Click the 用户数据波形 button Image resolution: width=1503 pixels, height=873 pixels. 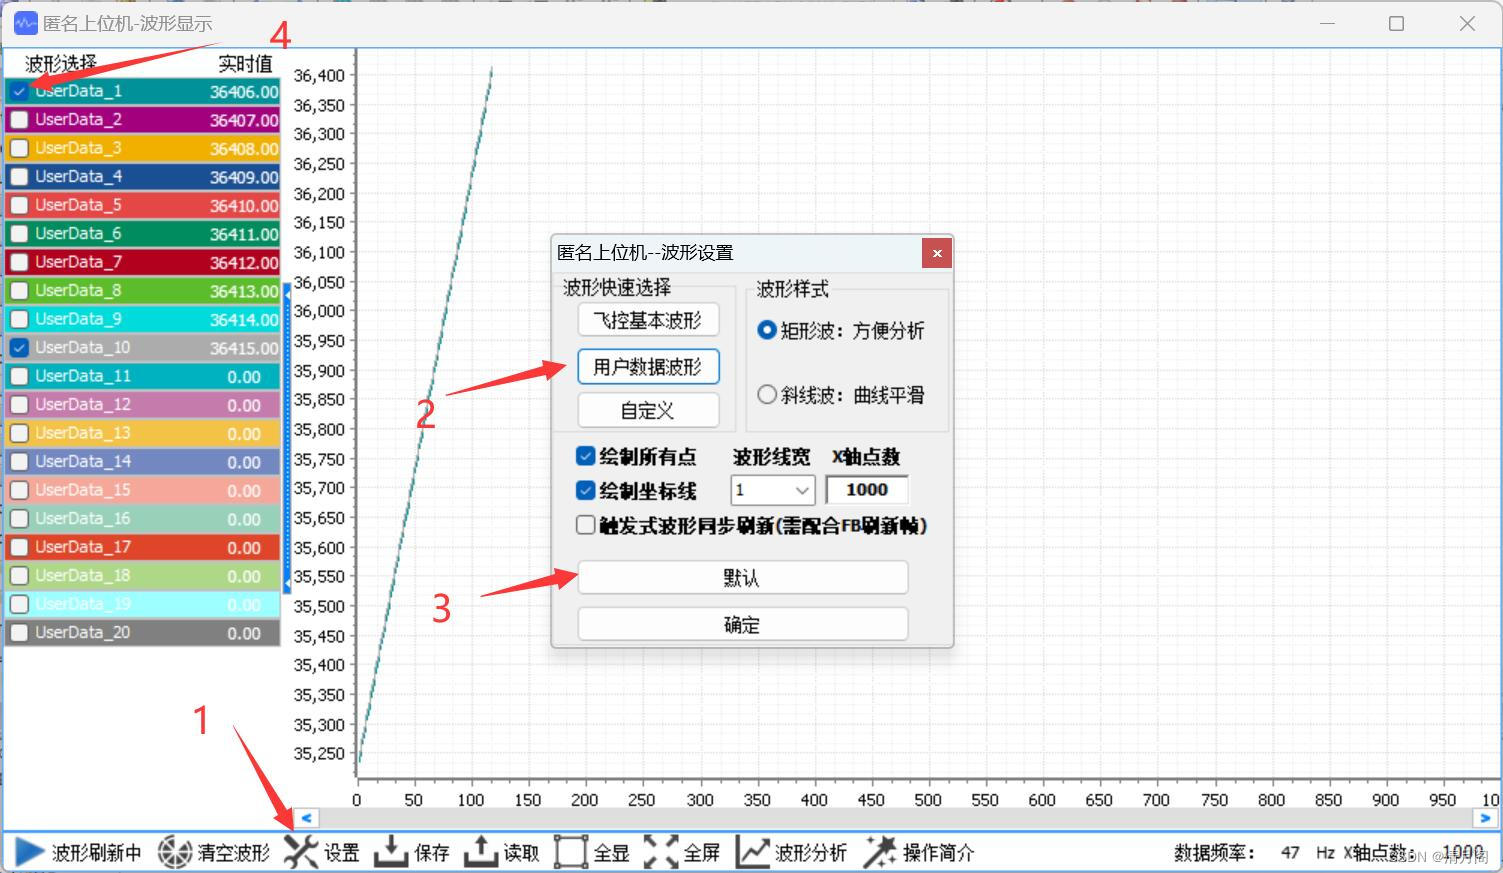648,366
